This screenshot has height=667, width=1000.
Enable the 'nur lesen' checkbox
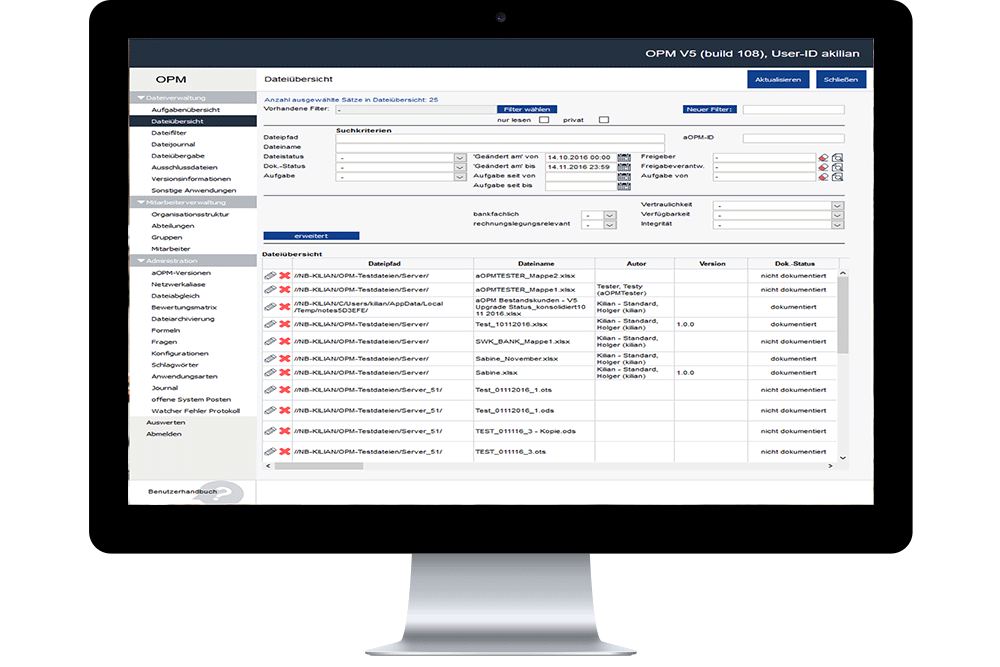pos(545,119)
